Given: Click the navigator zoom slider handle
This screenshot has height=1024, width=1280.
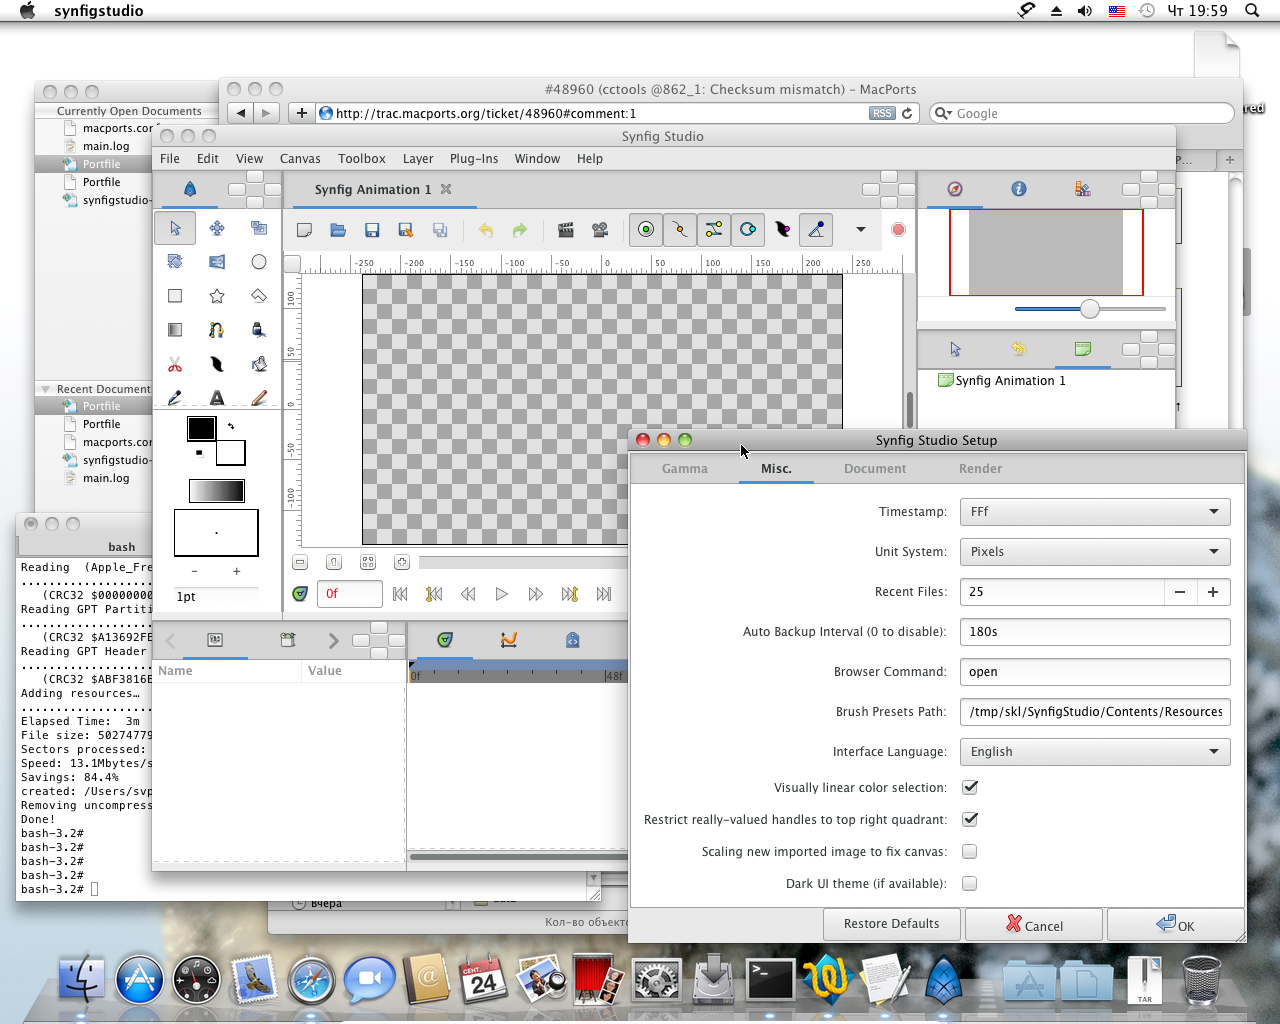Looking at the screenshot, I should pyautogui.click(x=1090, y=309).
